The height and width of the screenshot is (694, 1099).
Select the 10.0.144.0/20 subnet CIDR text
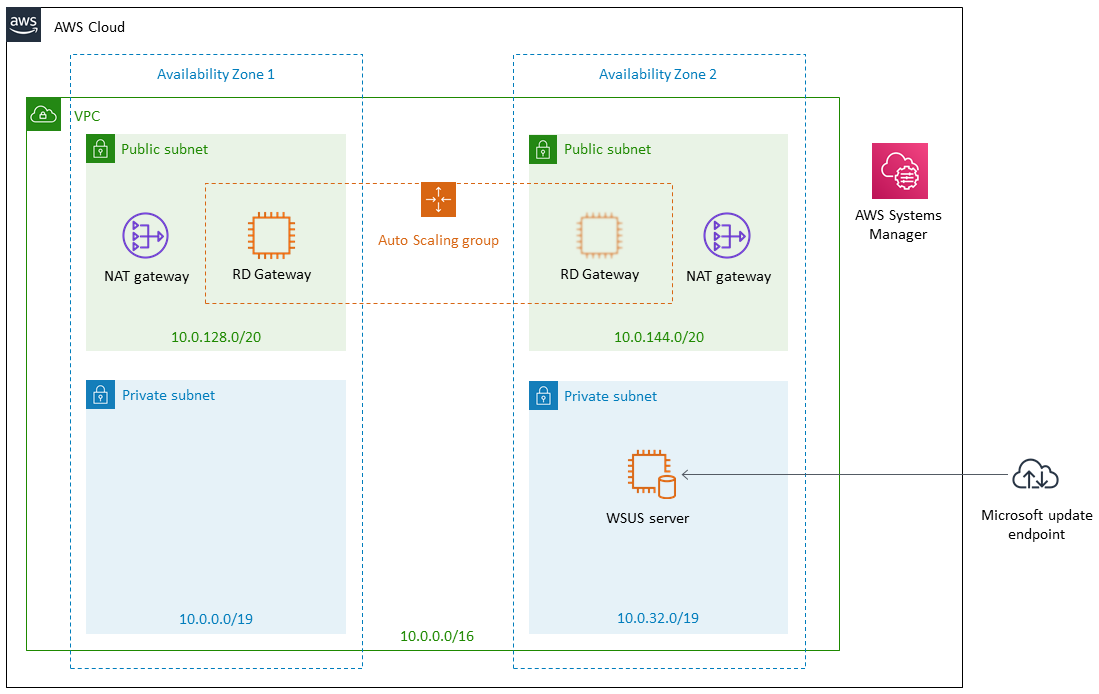659,337
